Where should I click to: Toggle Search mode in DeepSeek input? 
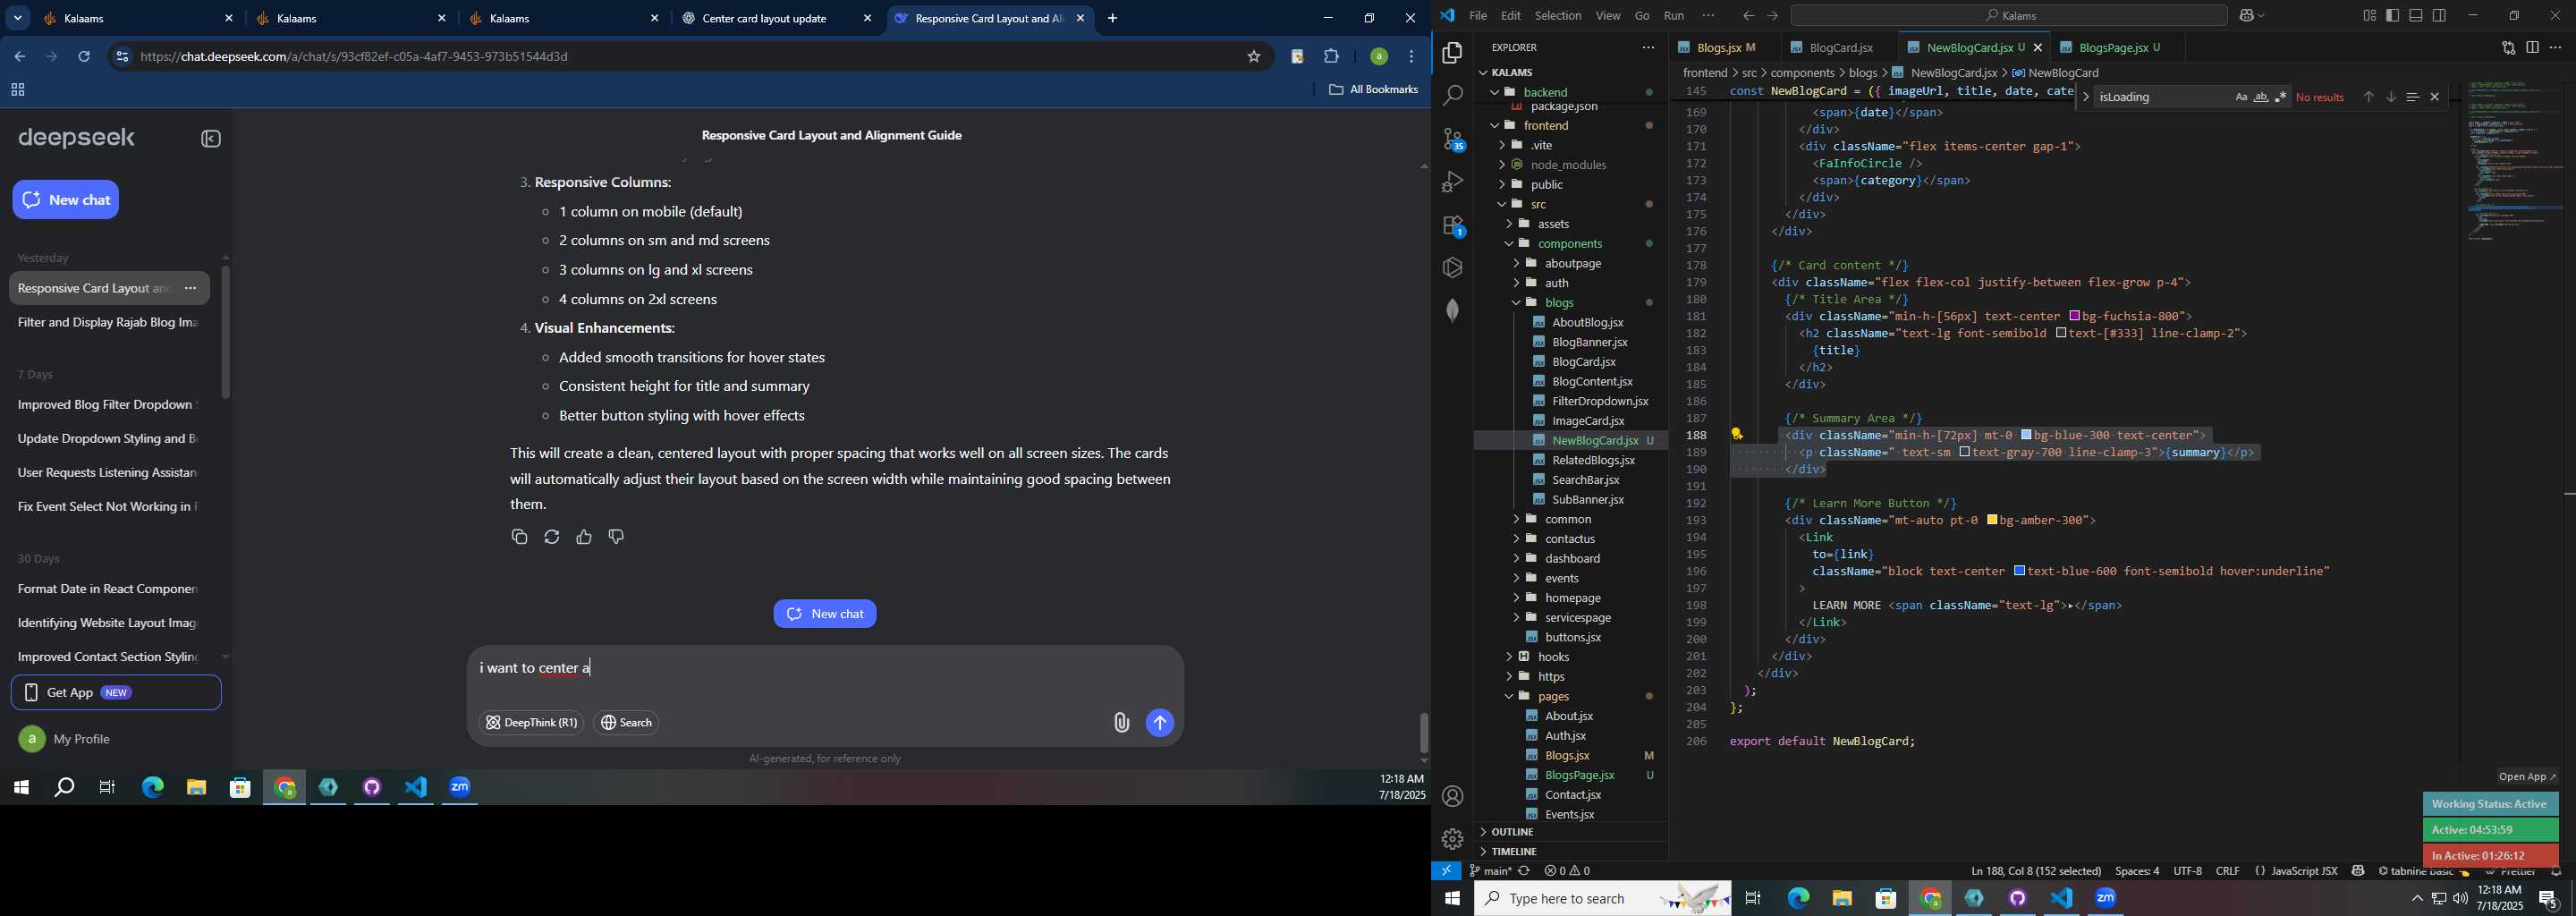[x=627, y=723]
